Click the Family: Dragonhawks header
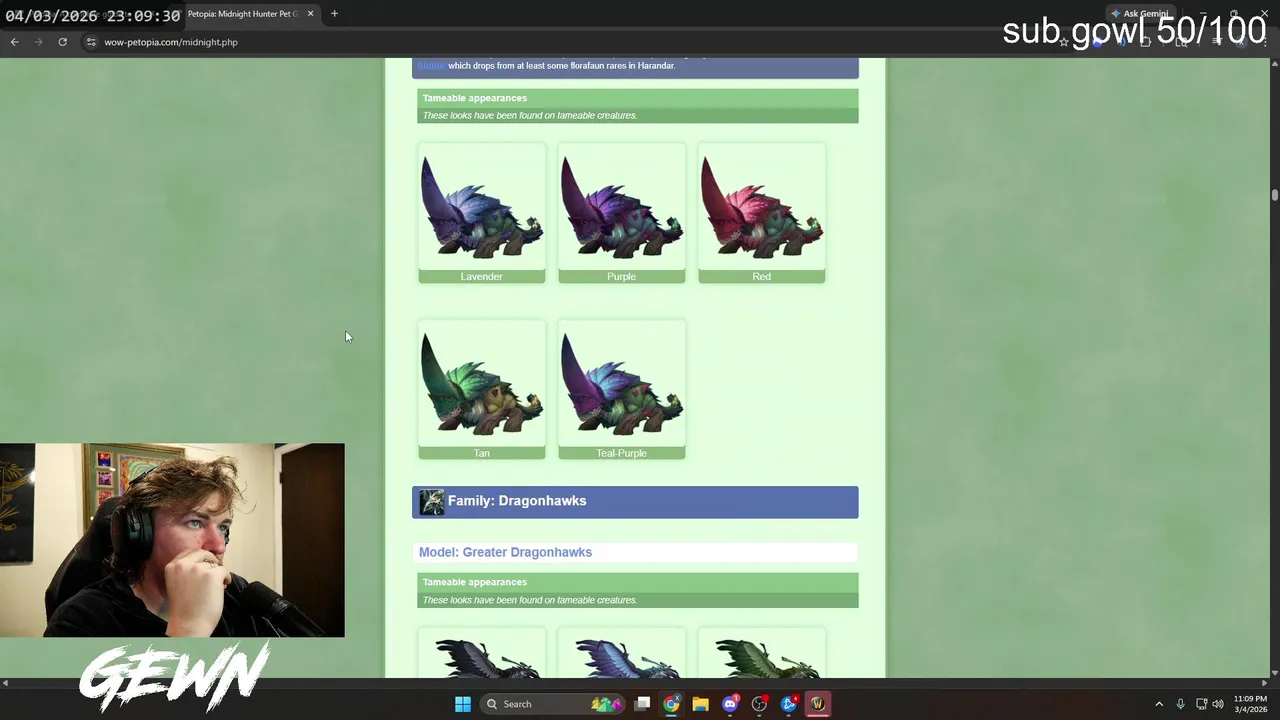 coord(635,502)
